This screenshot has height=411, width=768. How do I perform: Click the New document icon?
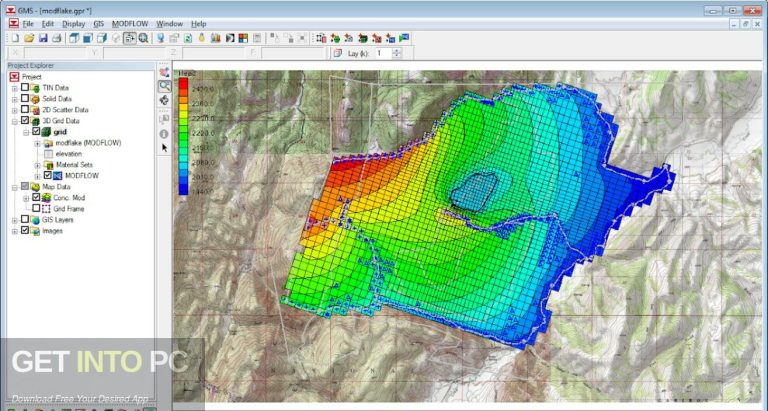(x=16, y=38)
